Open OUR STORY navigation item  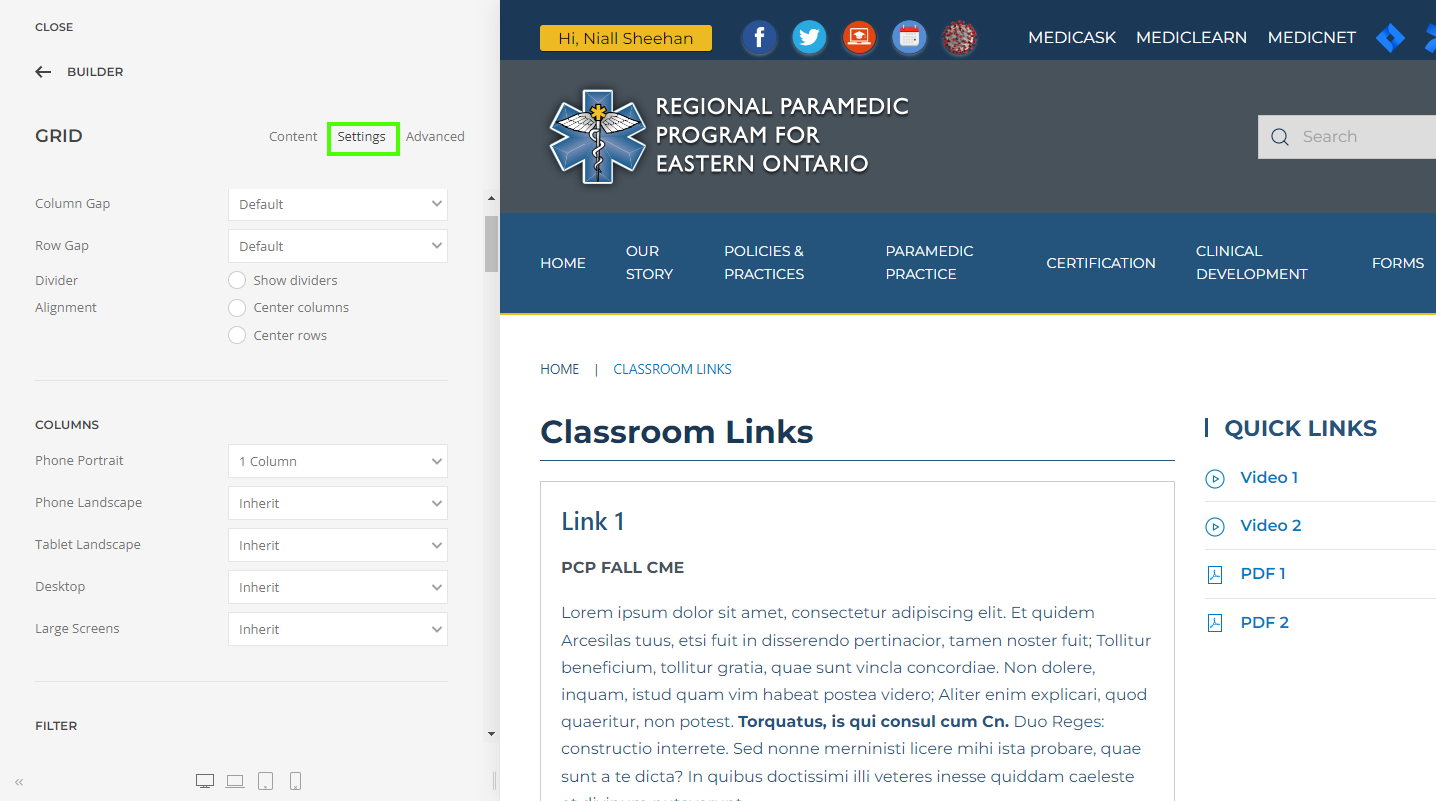point(649,263)
